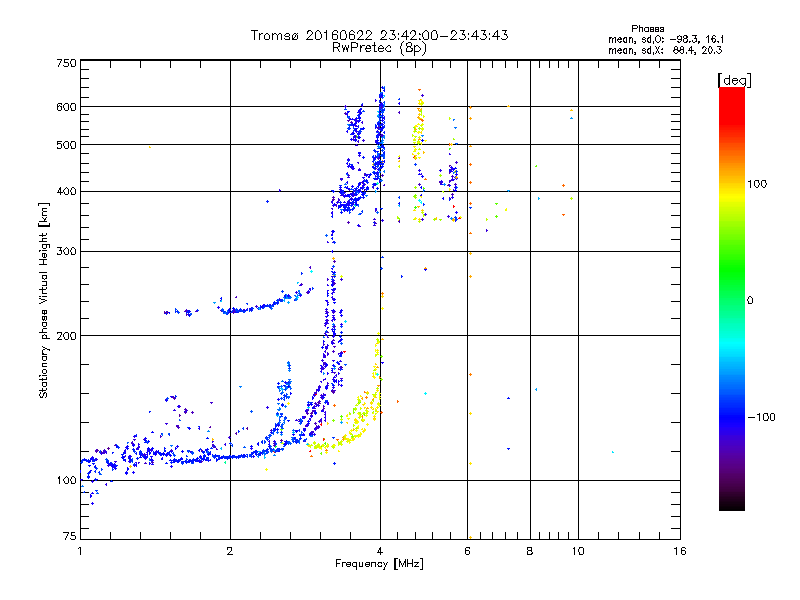Click the black bottom of the phase colorbar
Viewport: 800px width, 600px height.
point(732,506)
